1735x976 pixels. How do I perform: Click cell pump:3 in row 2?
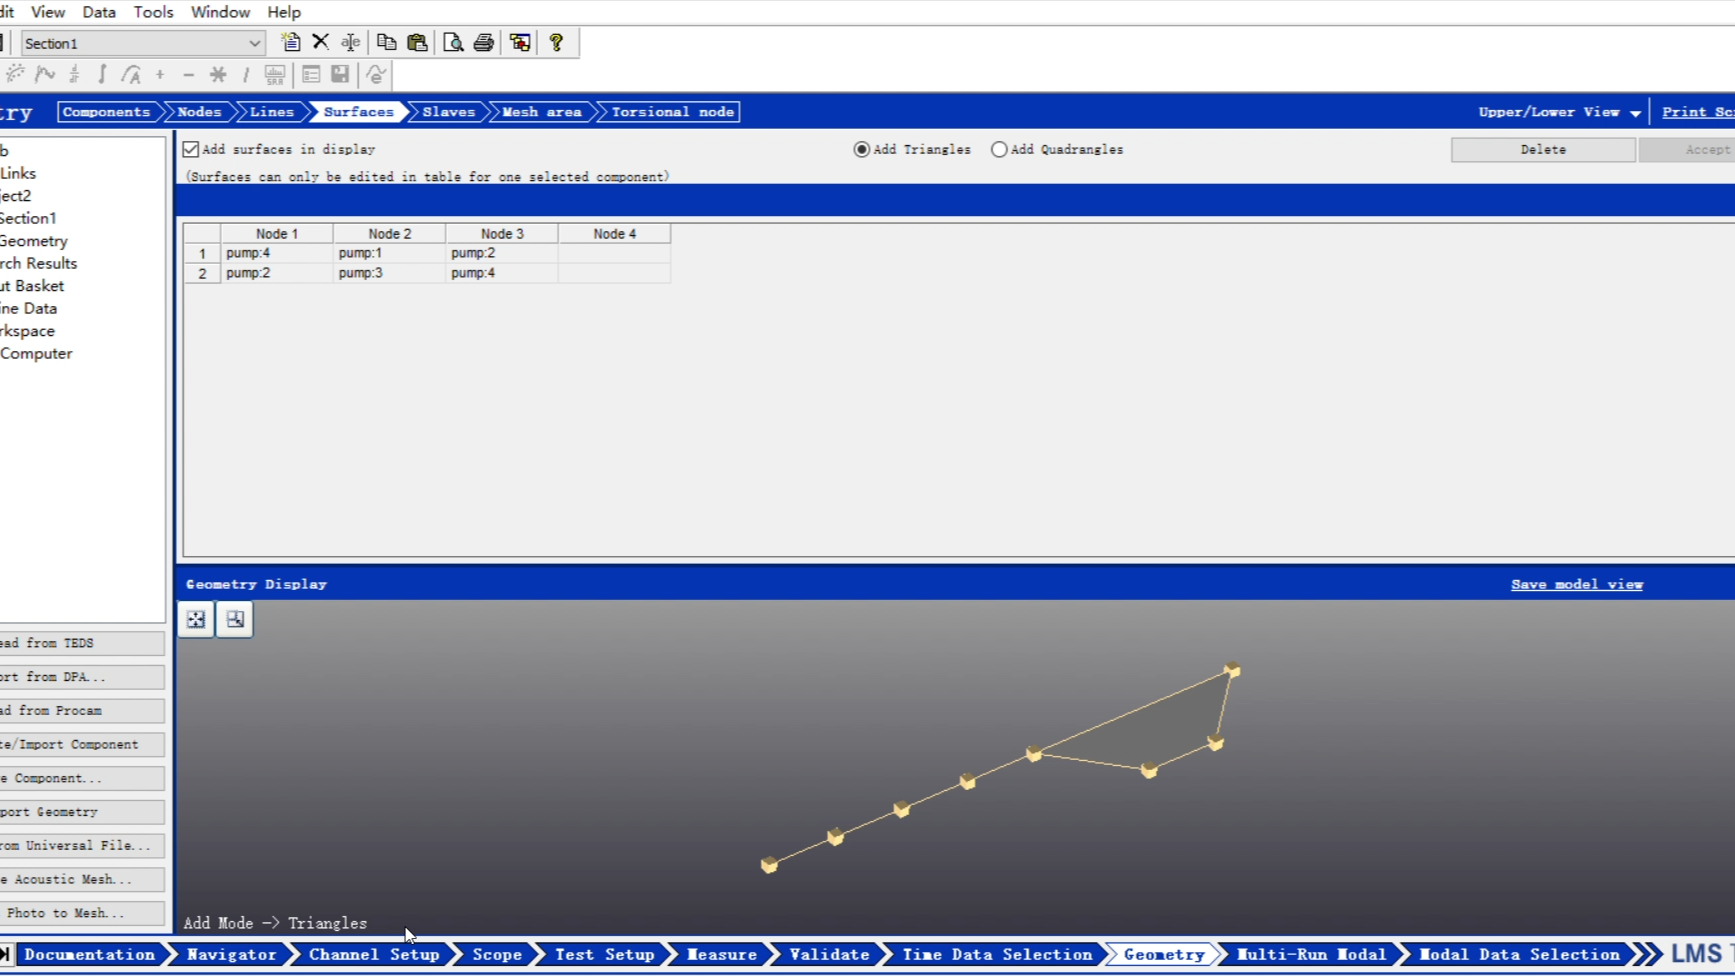[x=389, y=273]
